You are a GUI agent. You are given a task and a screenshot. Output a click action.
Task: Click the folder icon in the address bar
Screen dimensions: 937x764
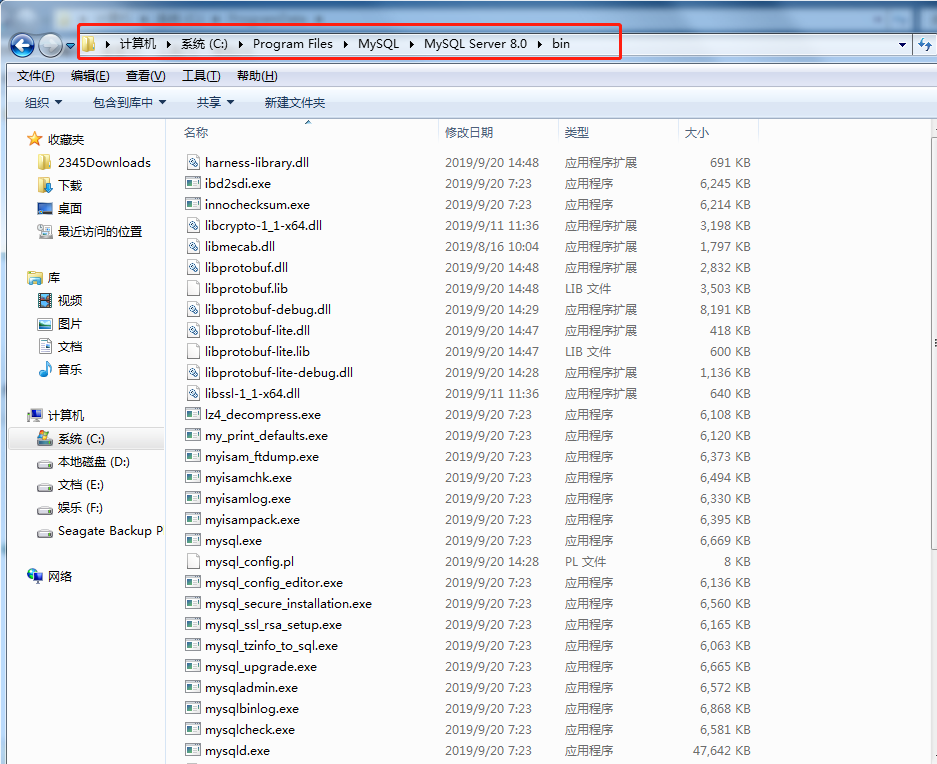coord(88,44)
